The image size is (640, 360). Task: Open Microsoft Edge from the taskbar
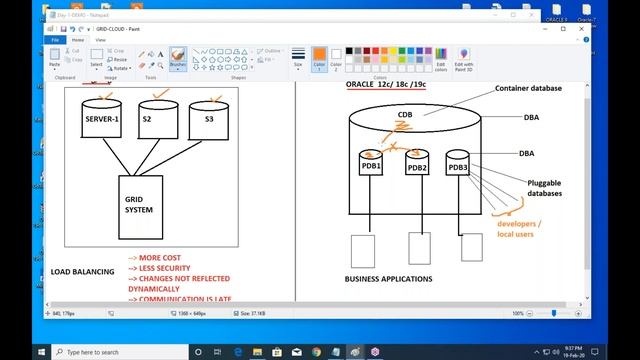tap(238, 352)
